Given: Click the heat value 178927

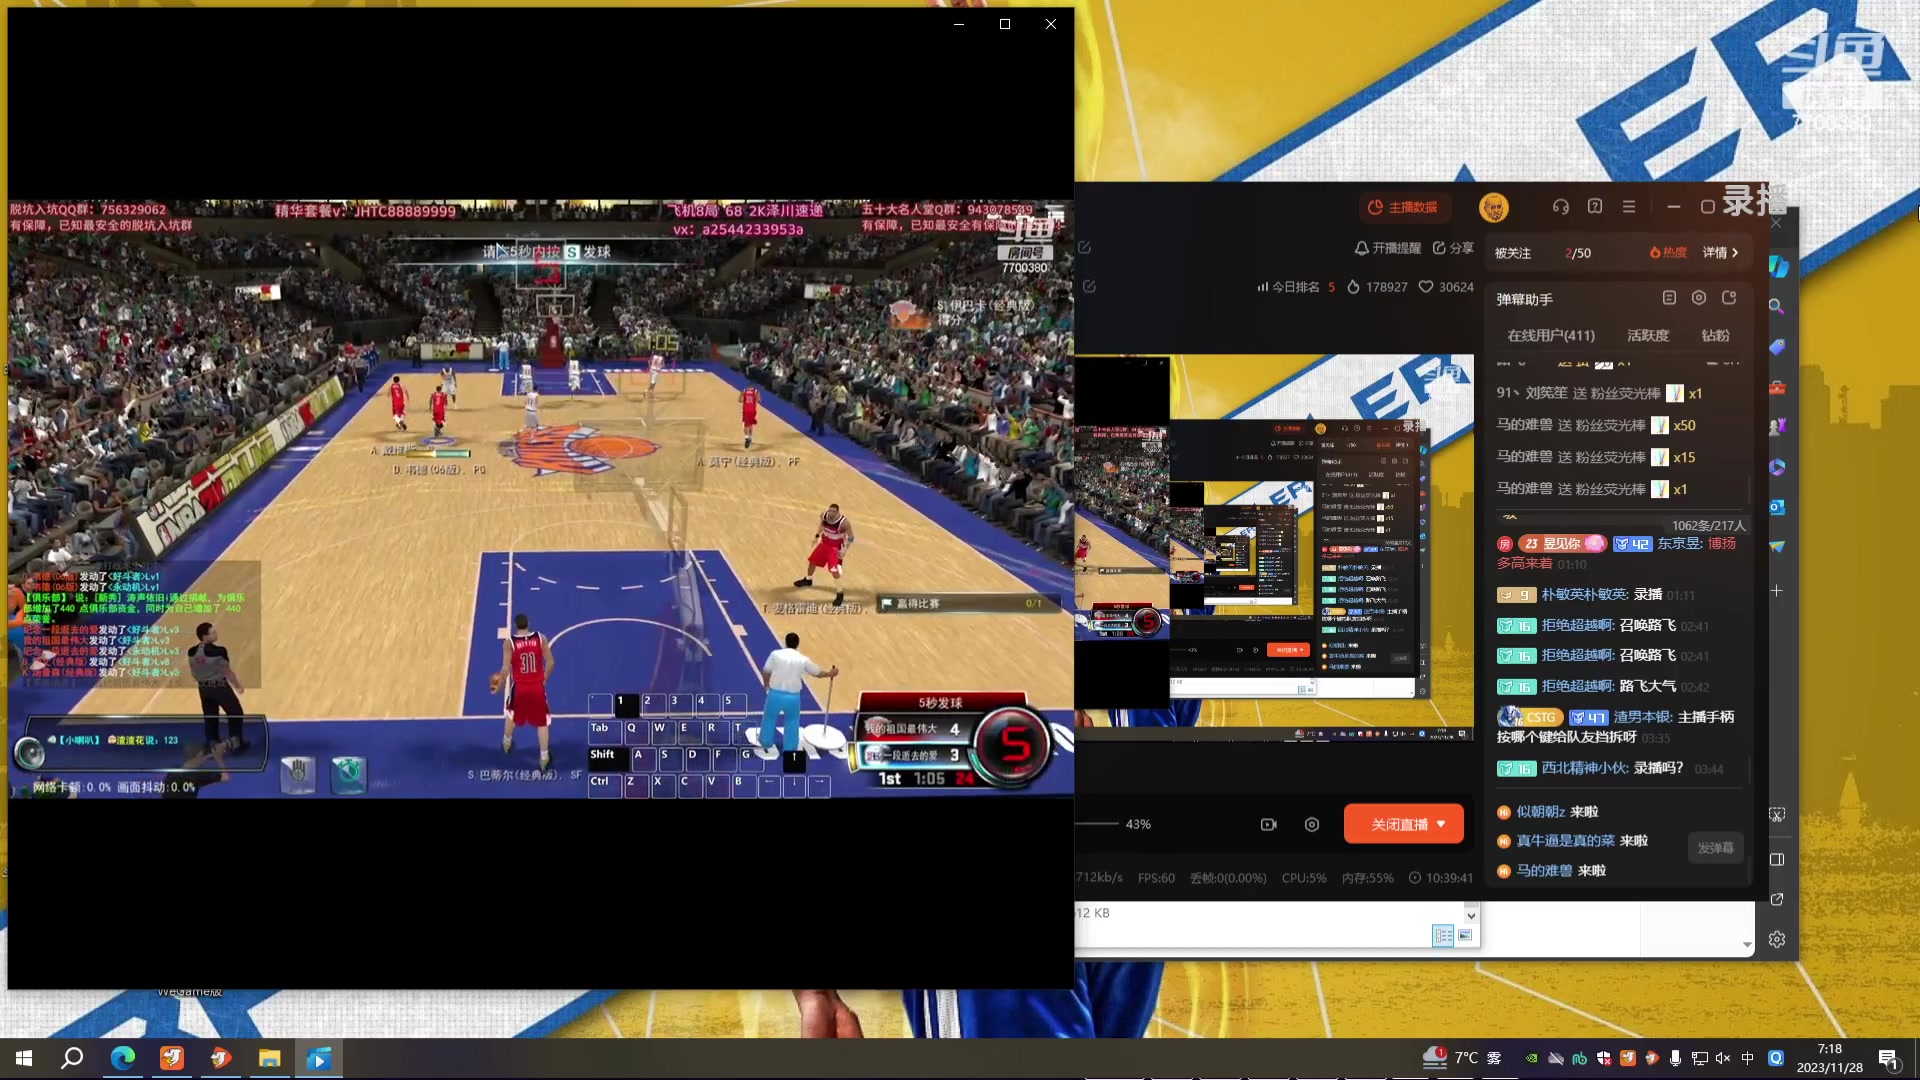Looking at the screenshot, I should (x=1377, y=287).
